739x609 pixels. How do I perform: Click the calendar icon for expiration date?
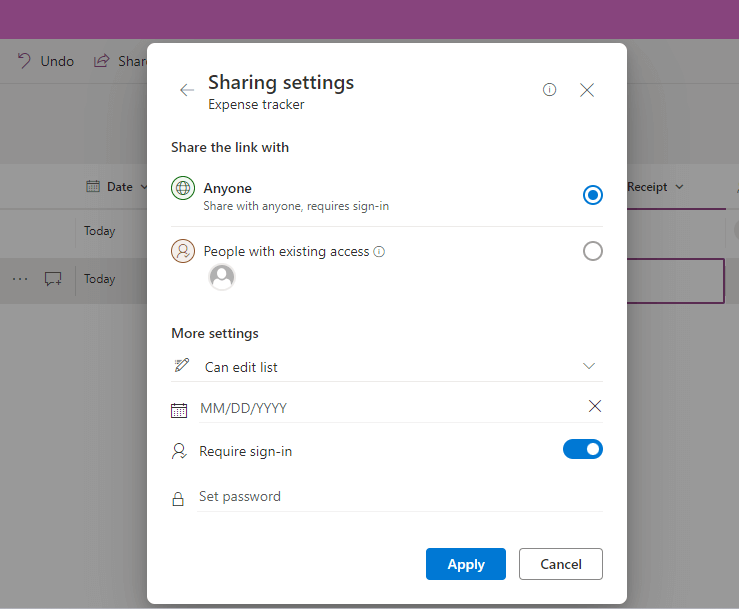click(x=179, y=410)
